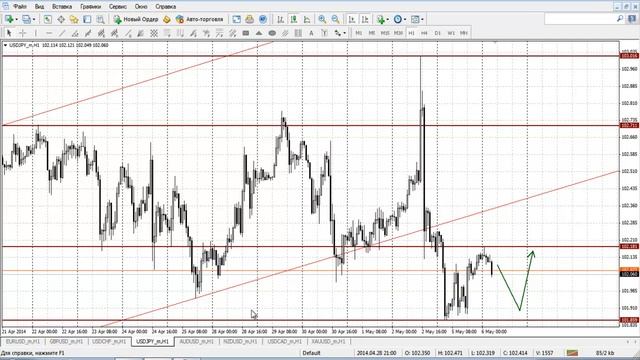Switch the chart to full screen mode
The height and width of the screenshot is (360, 640).
coord(236,19)
